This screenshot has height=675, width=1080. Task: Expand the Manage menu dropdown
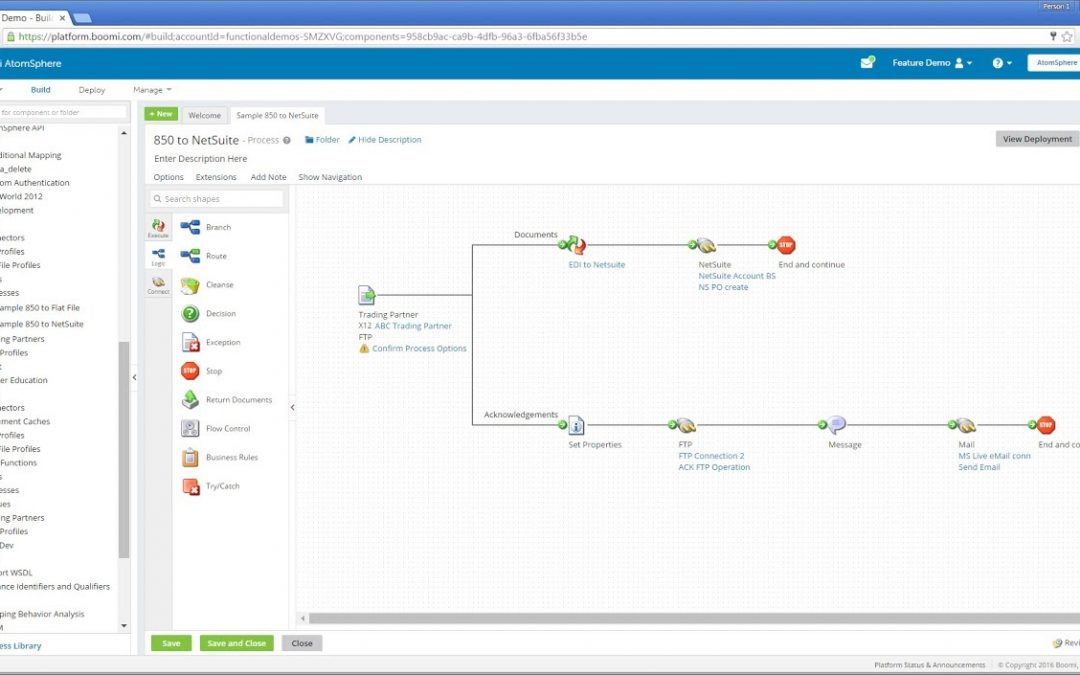[x=152, y=90]
